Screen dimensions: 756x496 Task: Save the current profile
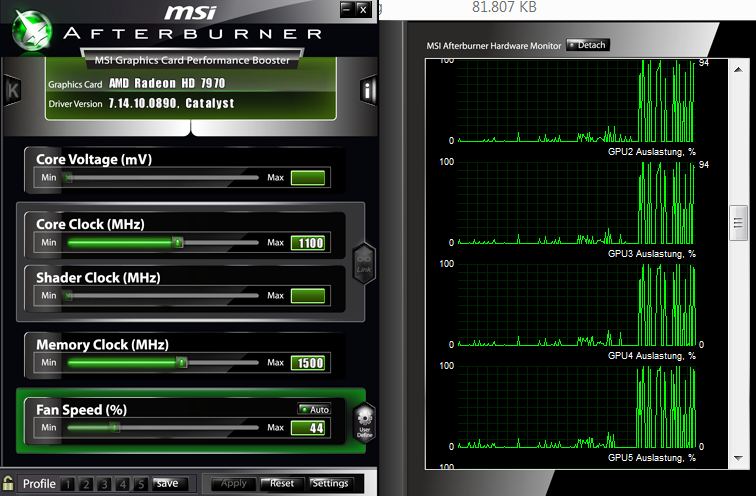pyautogui.click(x=167, y=483)
